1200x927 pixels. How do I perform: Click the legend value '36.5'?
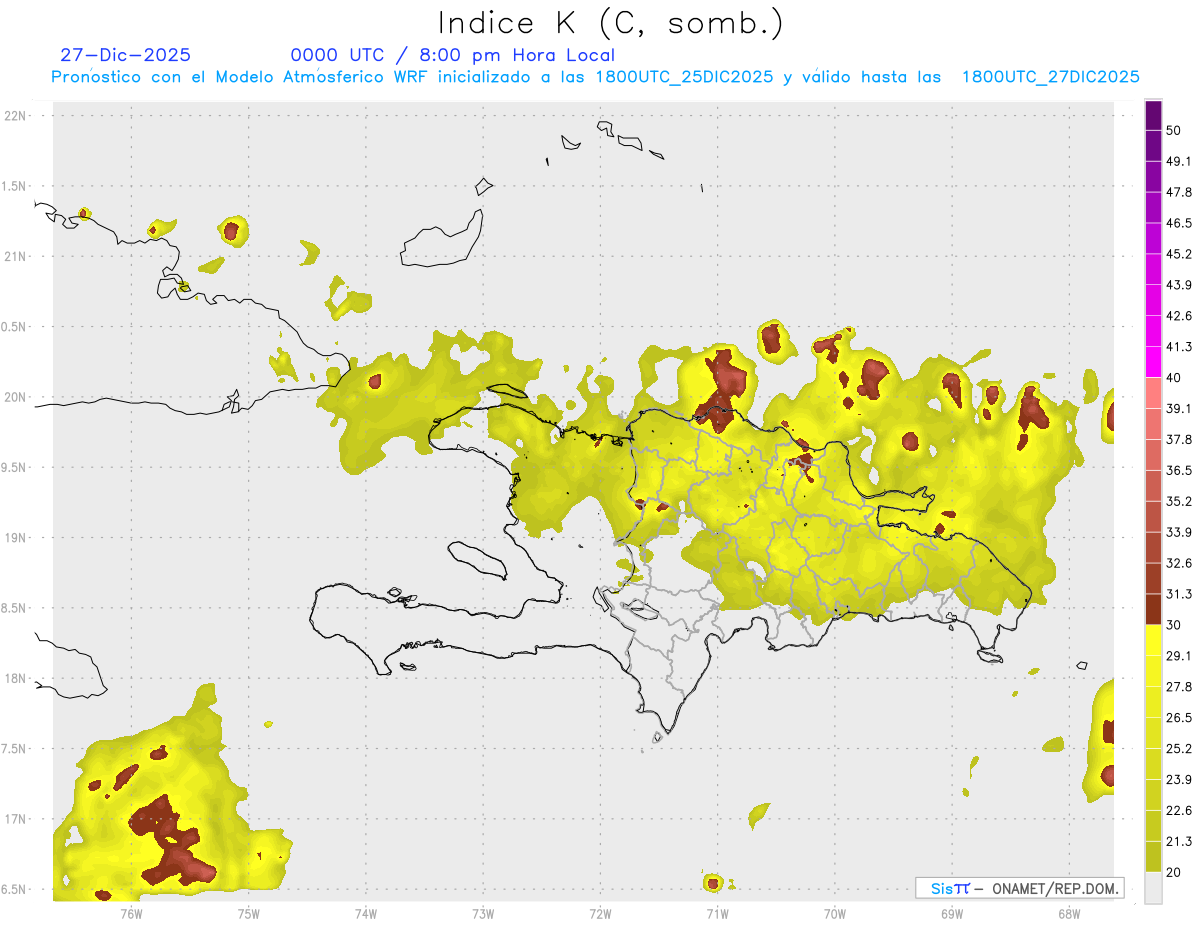(1178, 470)
